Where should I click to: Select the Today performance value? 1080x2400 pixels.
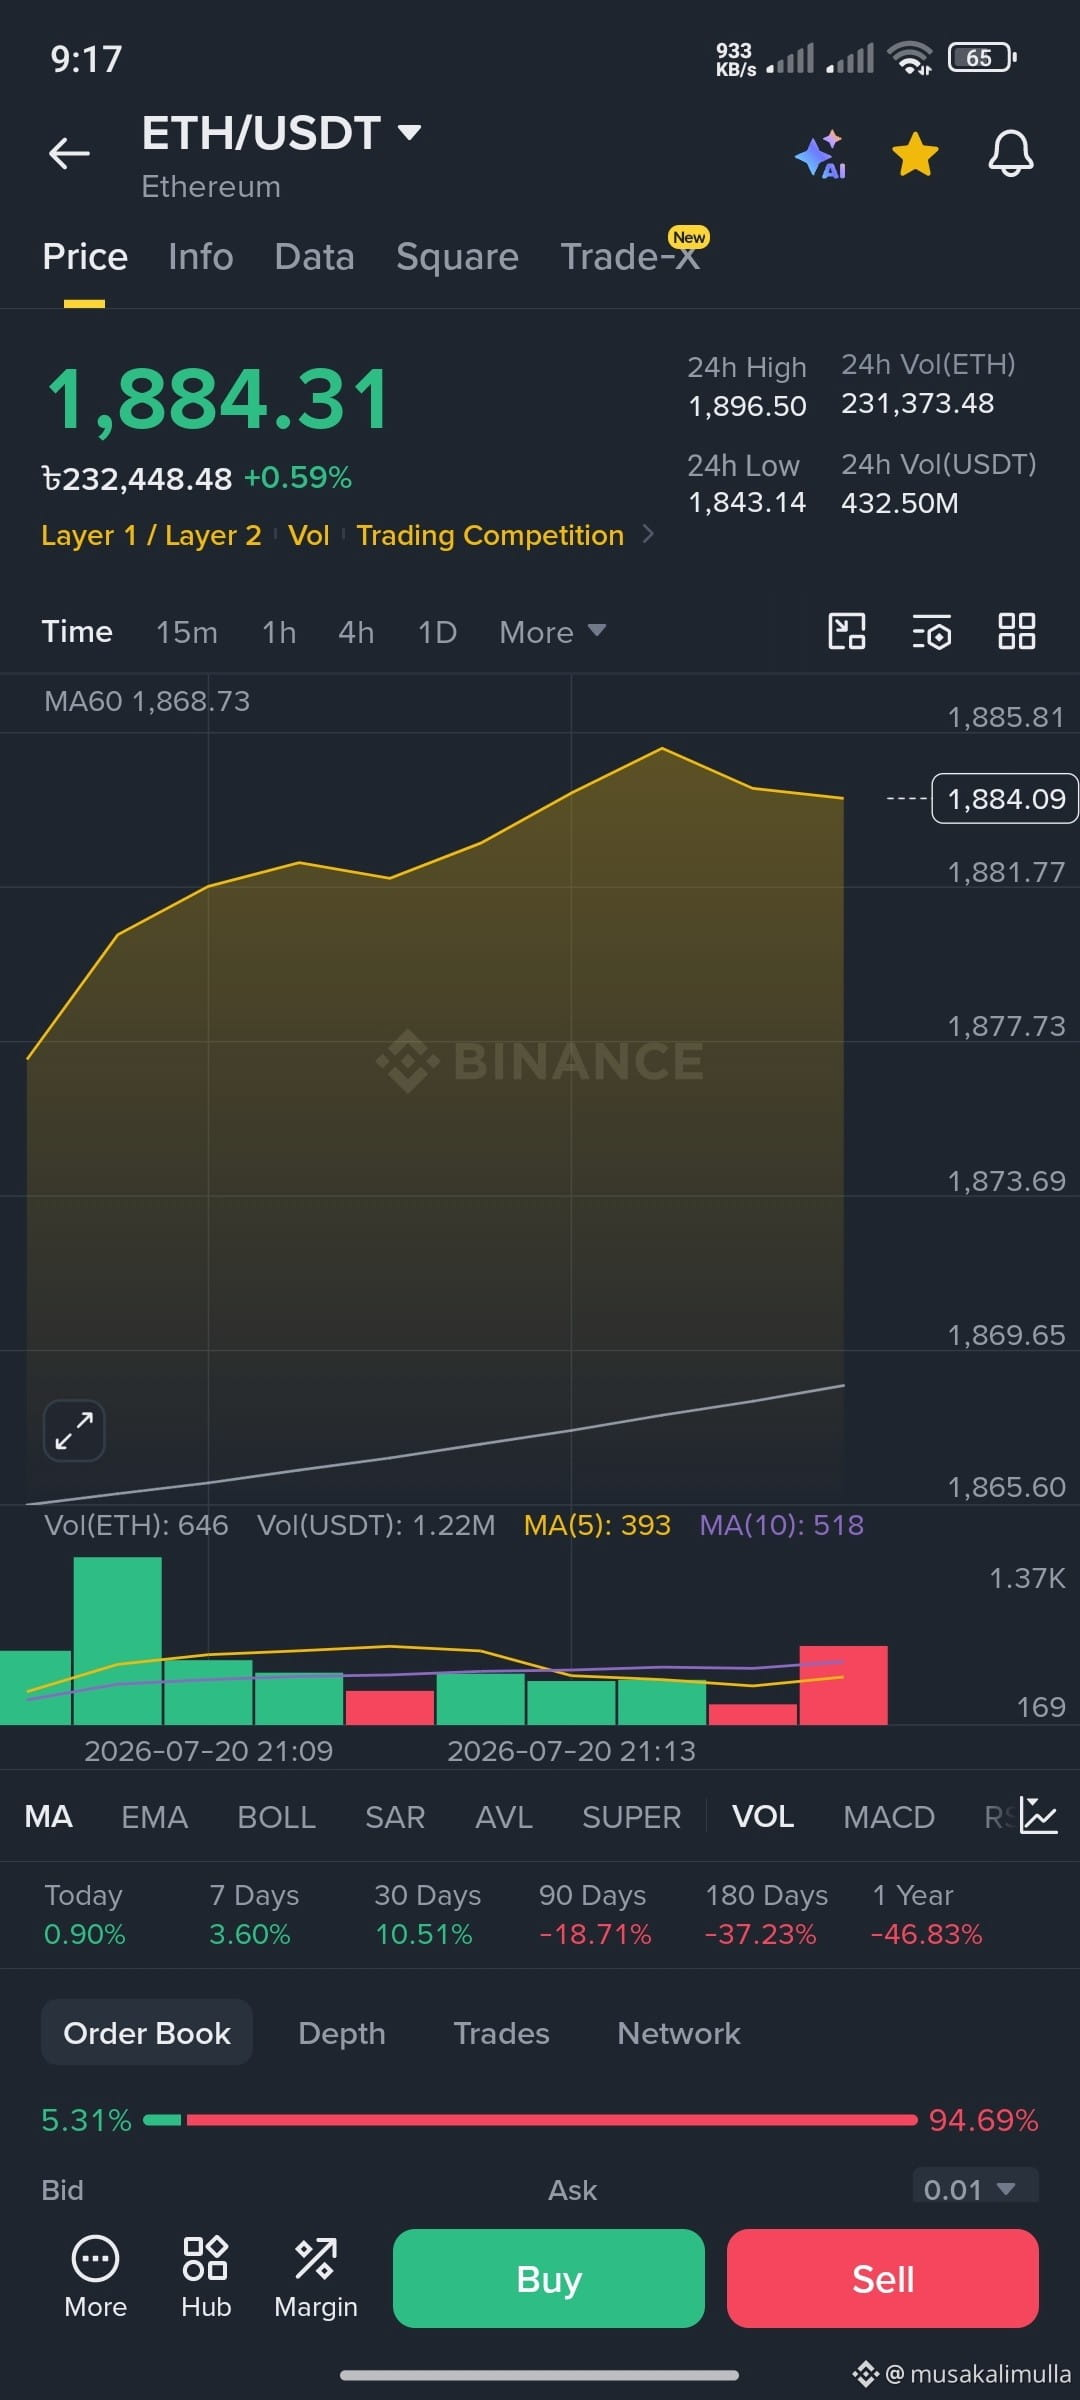85,1935
